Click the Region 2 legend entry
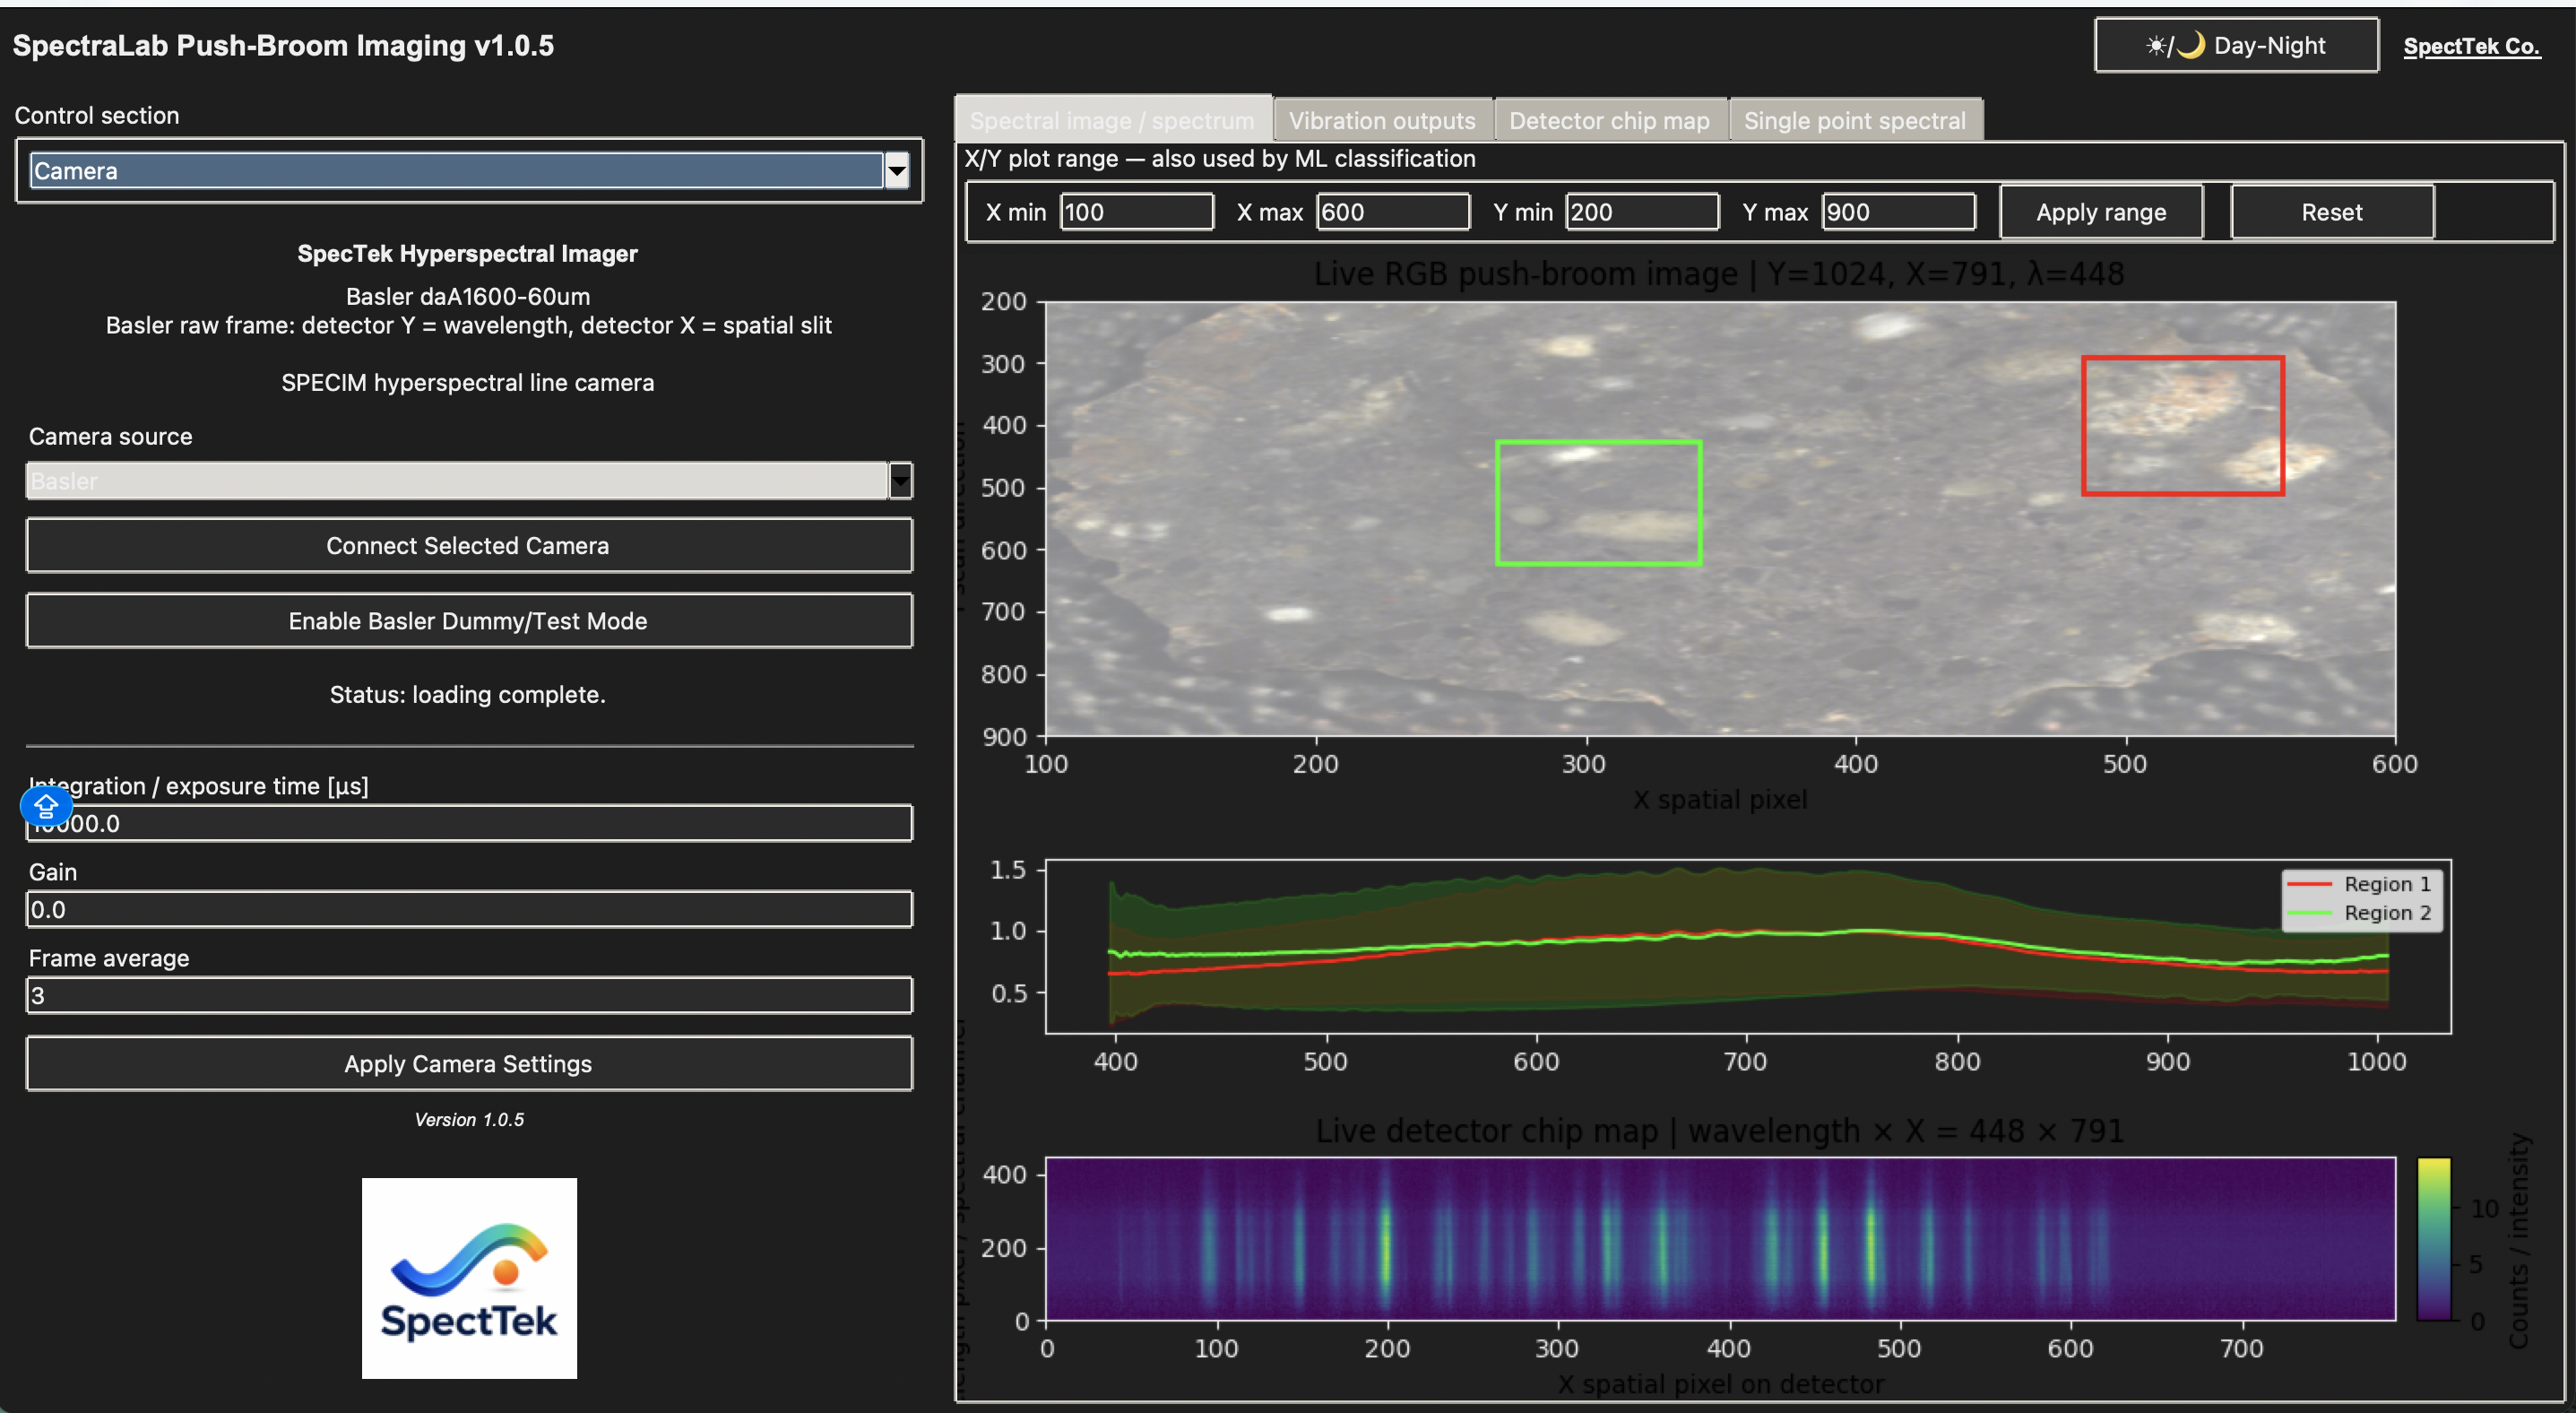Viewport: 2576px width, 1413px height. click(2359, 913)
